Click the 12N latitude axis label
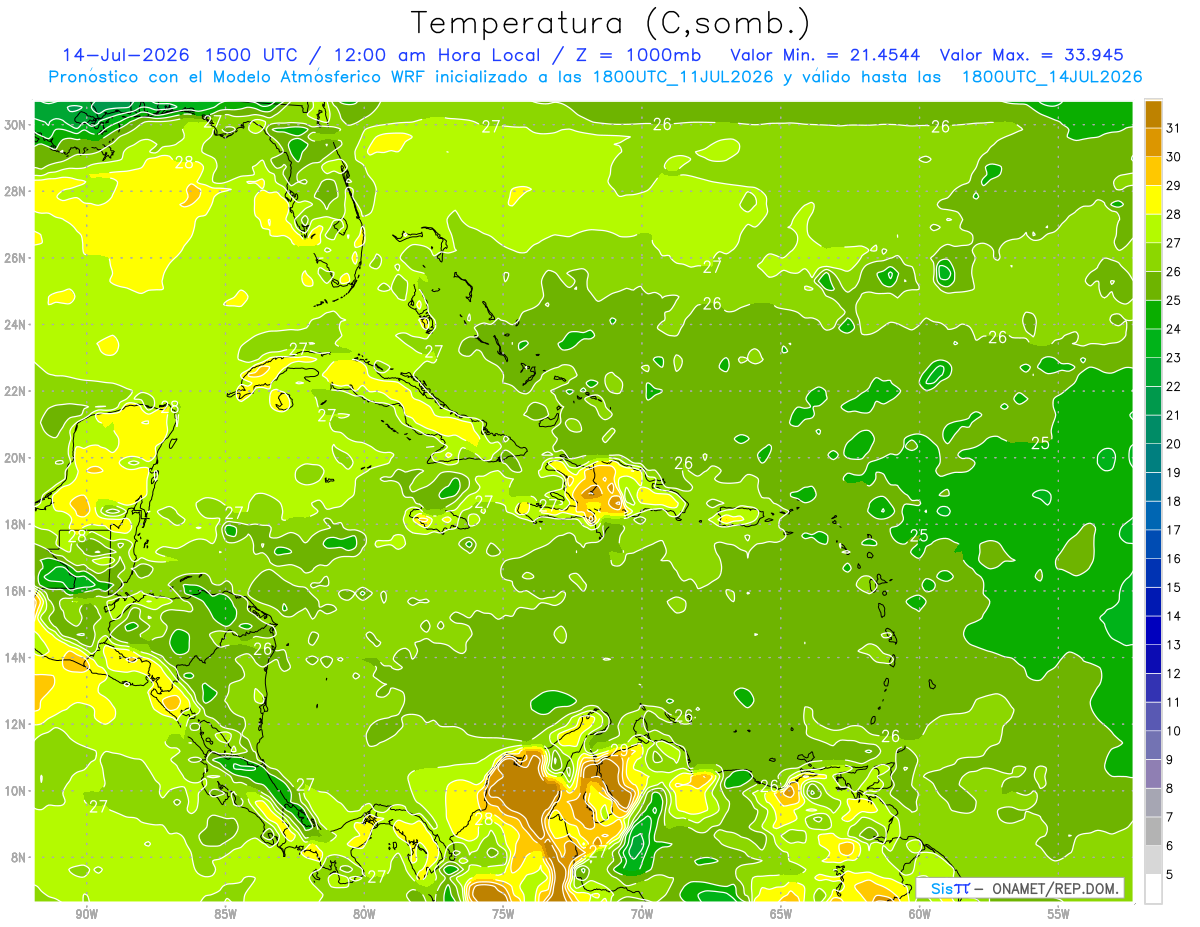Viewport: 1200px width, 927px height. tap(16, 724)
